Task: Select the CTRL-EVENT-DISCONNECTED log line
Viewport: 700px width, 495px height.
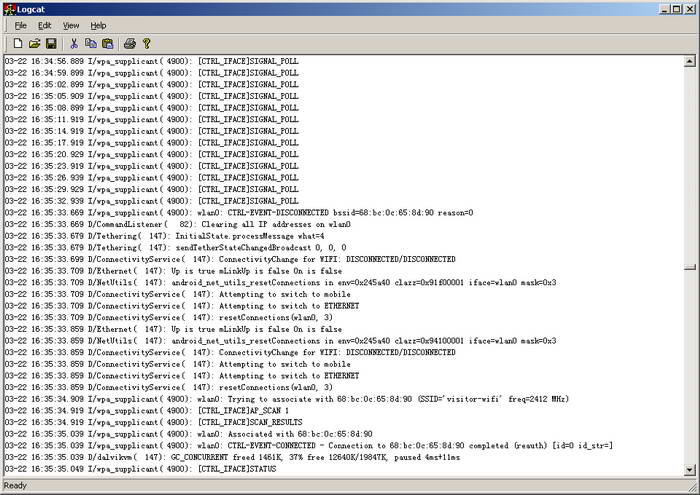Action: pyautogui.click(x=239, y=213)
